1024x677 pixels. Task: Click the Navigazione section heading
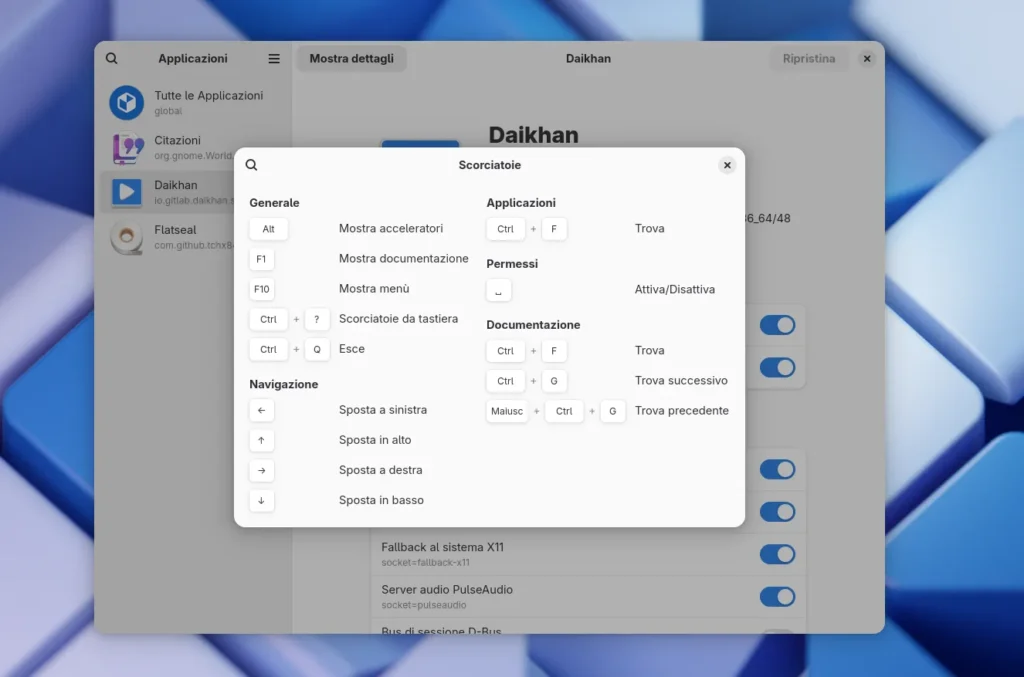[x=283, y=385]
